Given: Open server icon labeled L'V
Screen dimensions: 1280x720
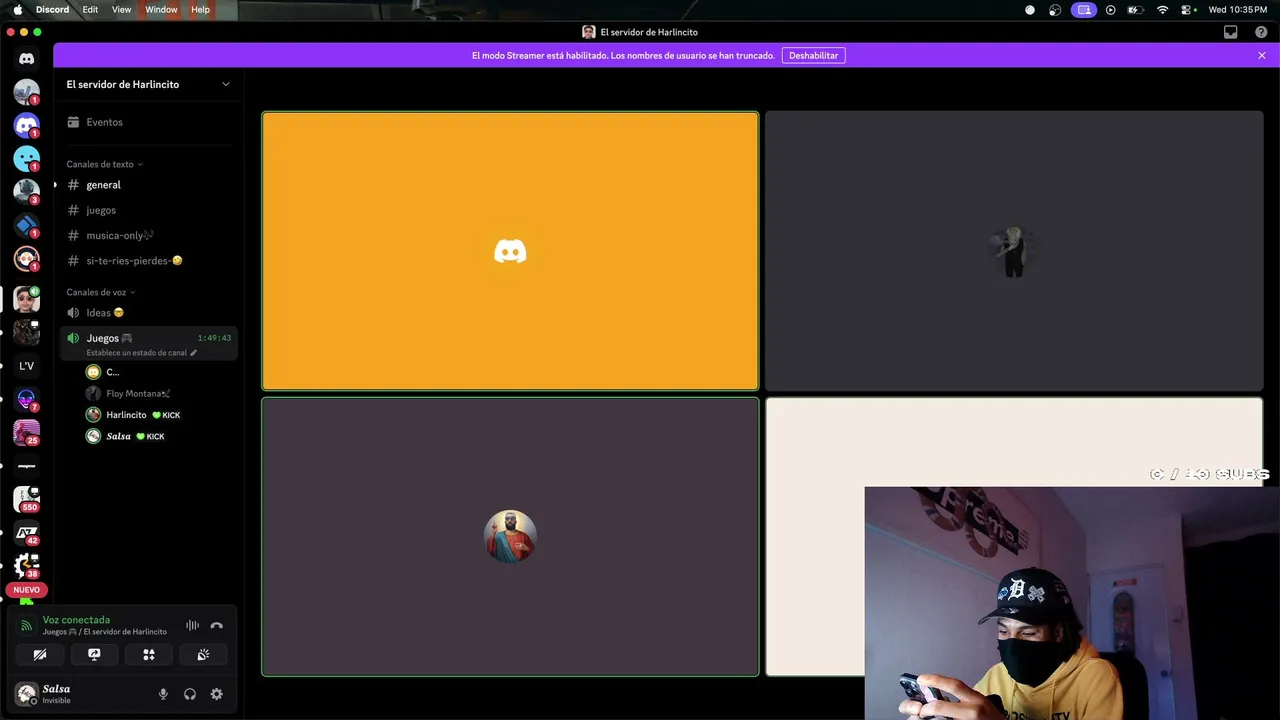Looking at the screenshot, I should tap(26, 366).
